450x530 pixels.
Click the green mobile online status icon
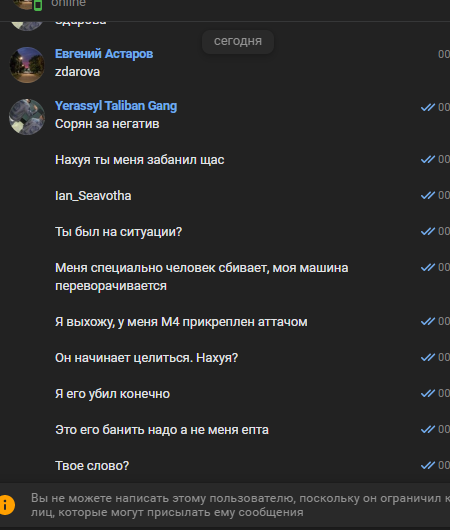point(38,5)
